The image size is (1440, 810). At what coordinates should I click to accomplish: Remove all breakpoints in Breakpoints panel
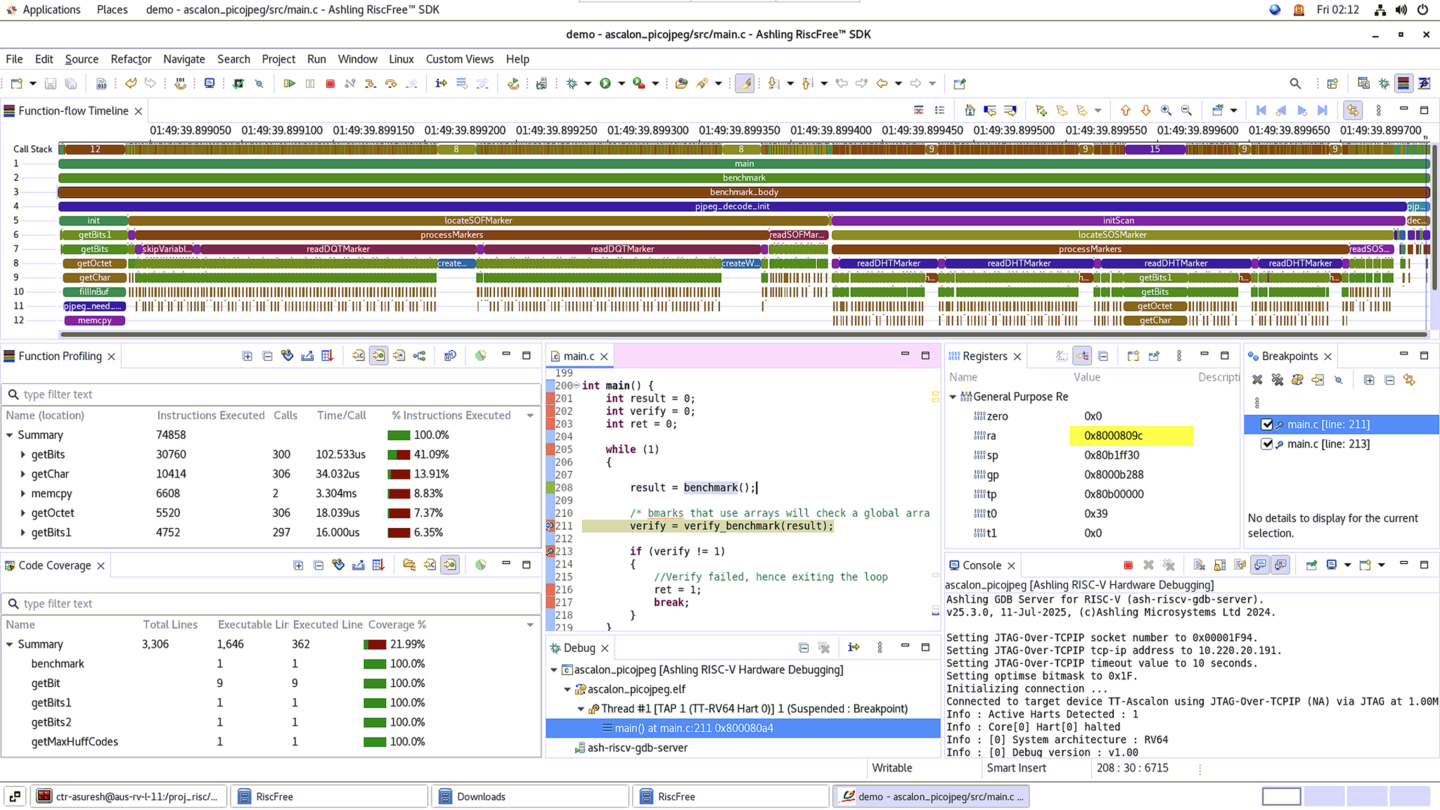(1277, 380)
